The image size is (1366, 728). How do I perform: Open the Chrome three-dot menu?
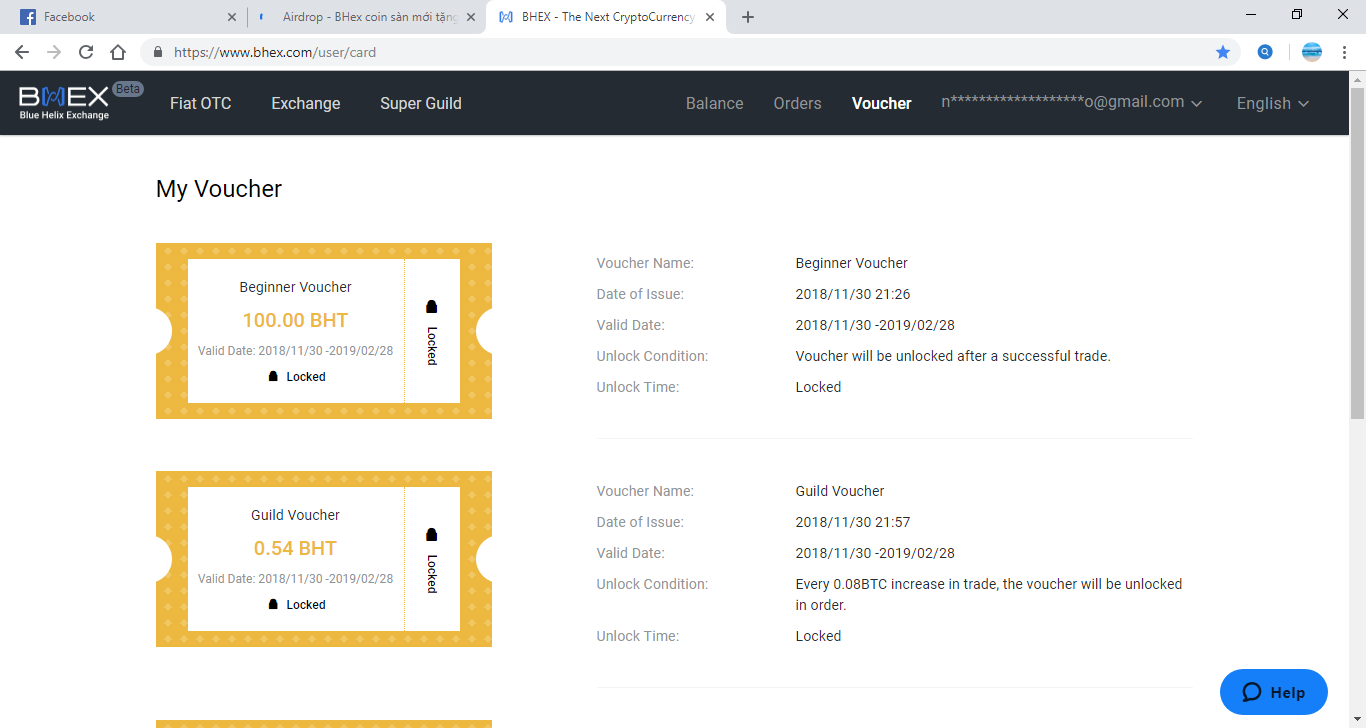tap(1345, 52)
